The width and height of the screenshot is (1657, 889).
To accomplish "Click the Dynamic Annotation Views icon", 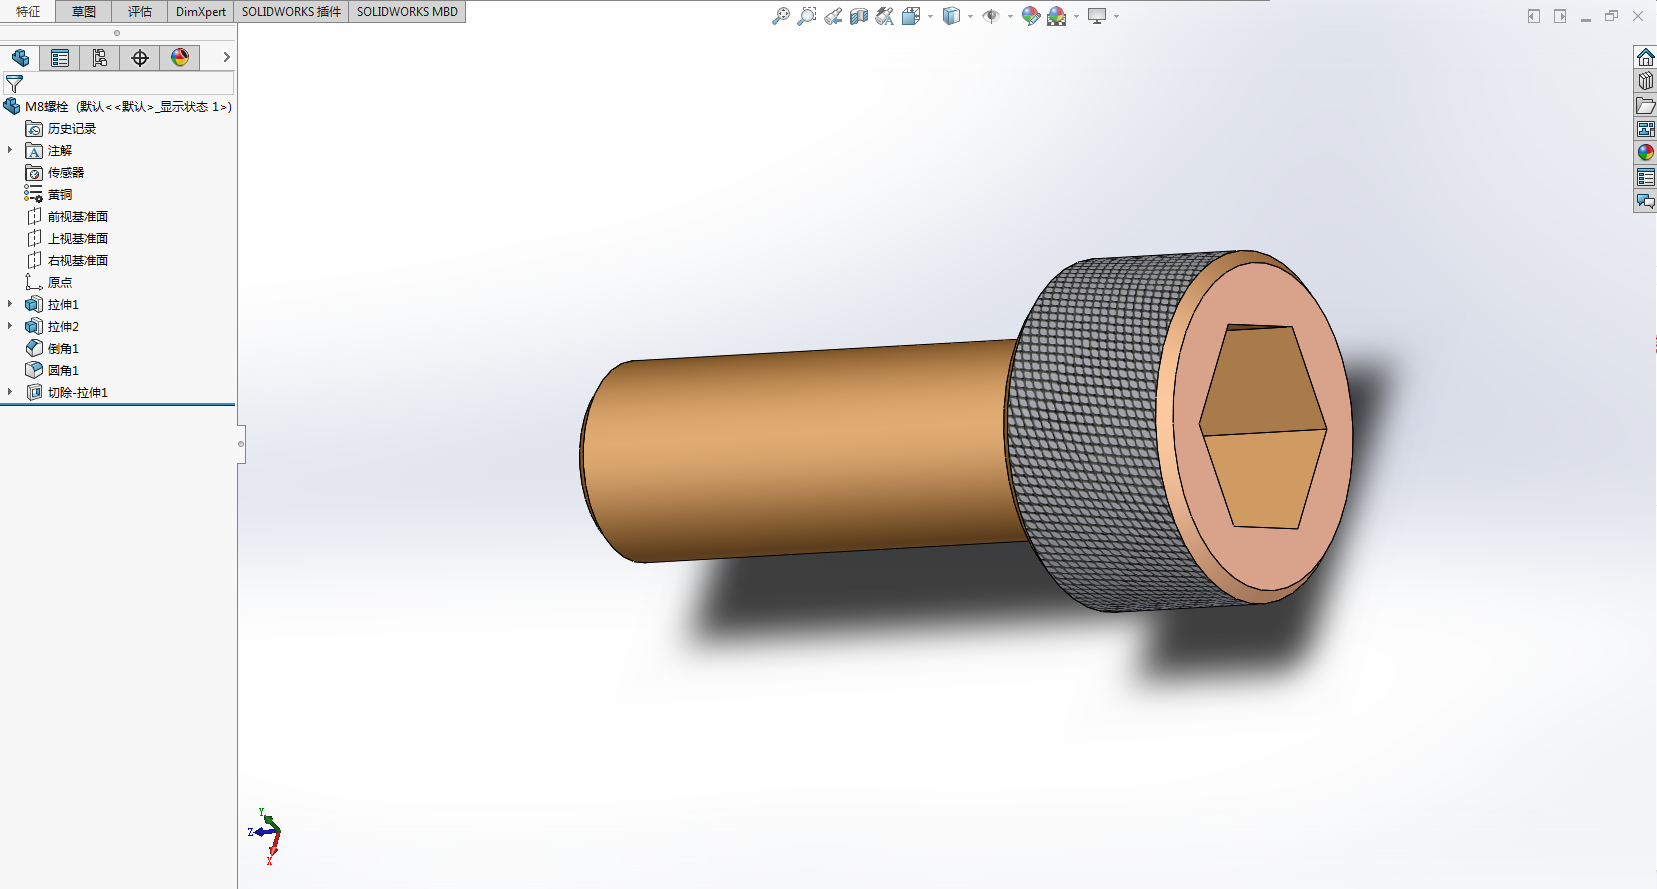I will [x=885, y=16].
